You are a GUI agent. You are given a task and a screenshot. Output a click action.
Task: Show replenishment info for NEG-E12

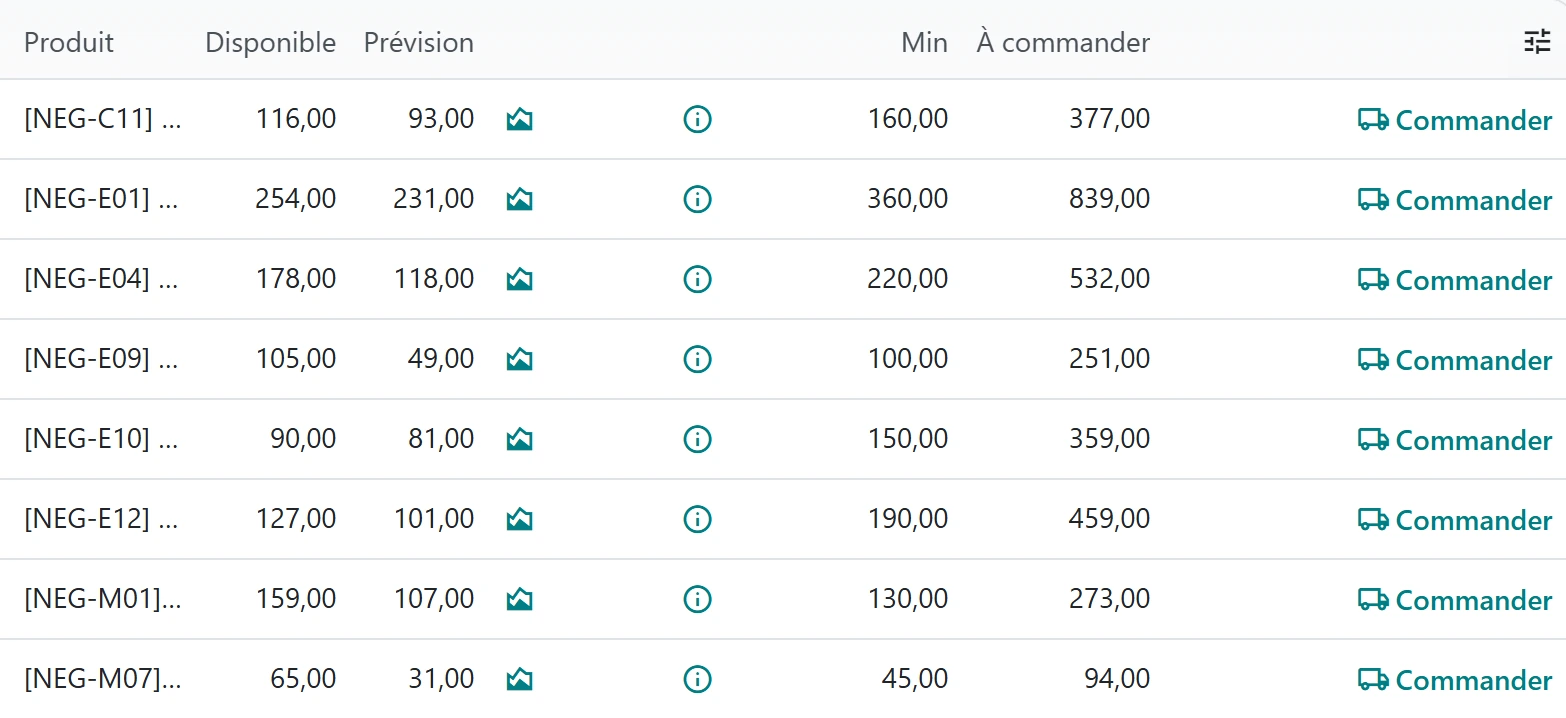pyautogui.click(x=697, y=520)
